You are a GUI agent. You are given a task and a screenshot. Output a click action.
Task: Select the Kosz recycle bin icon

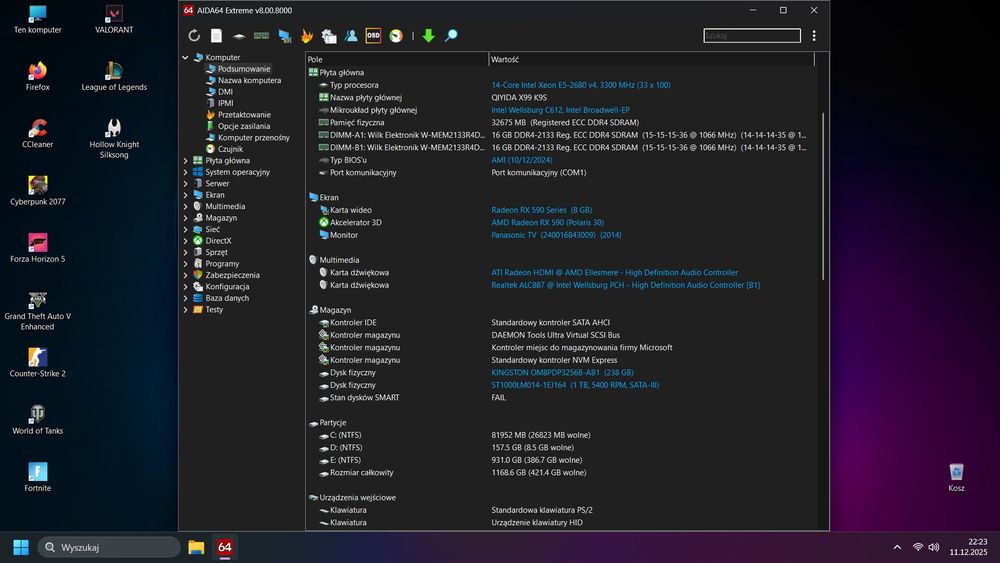(x=956, y=478)
